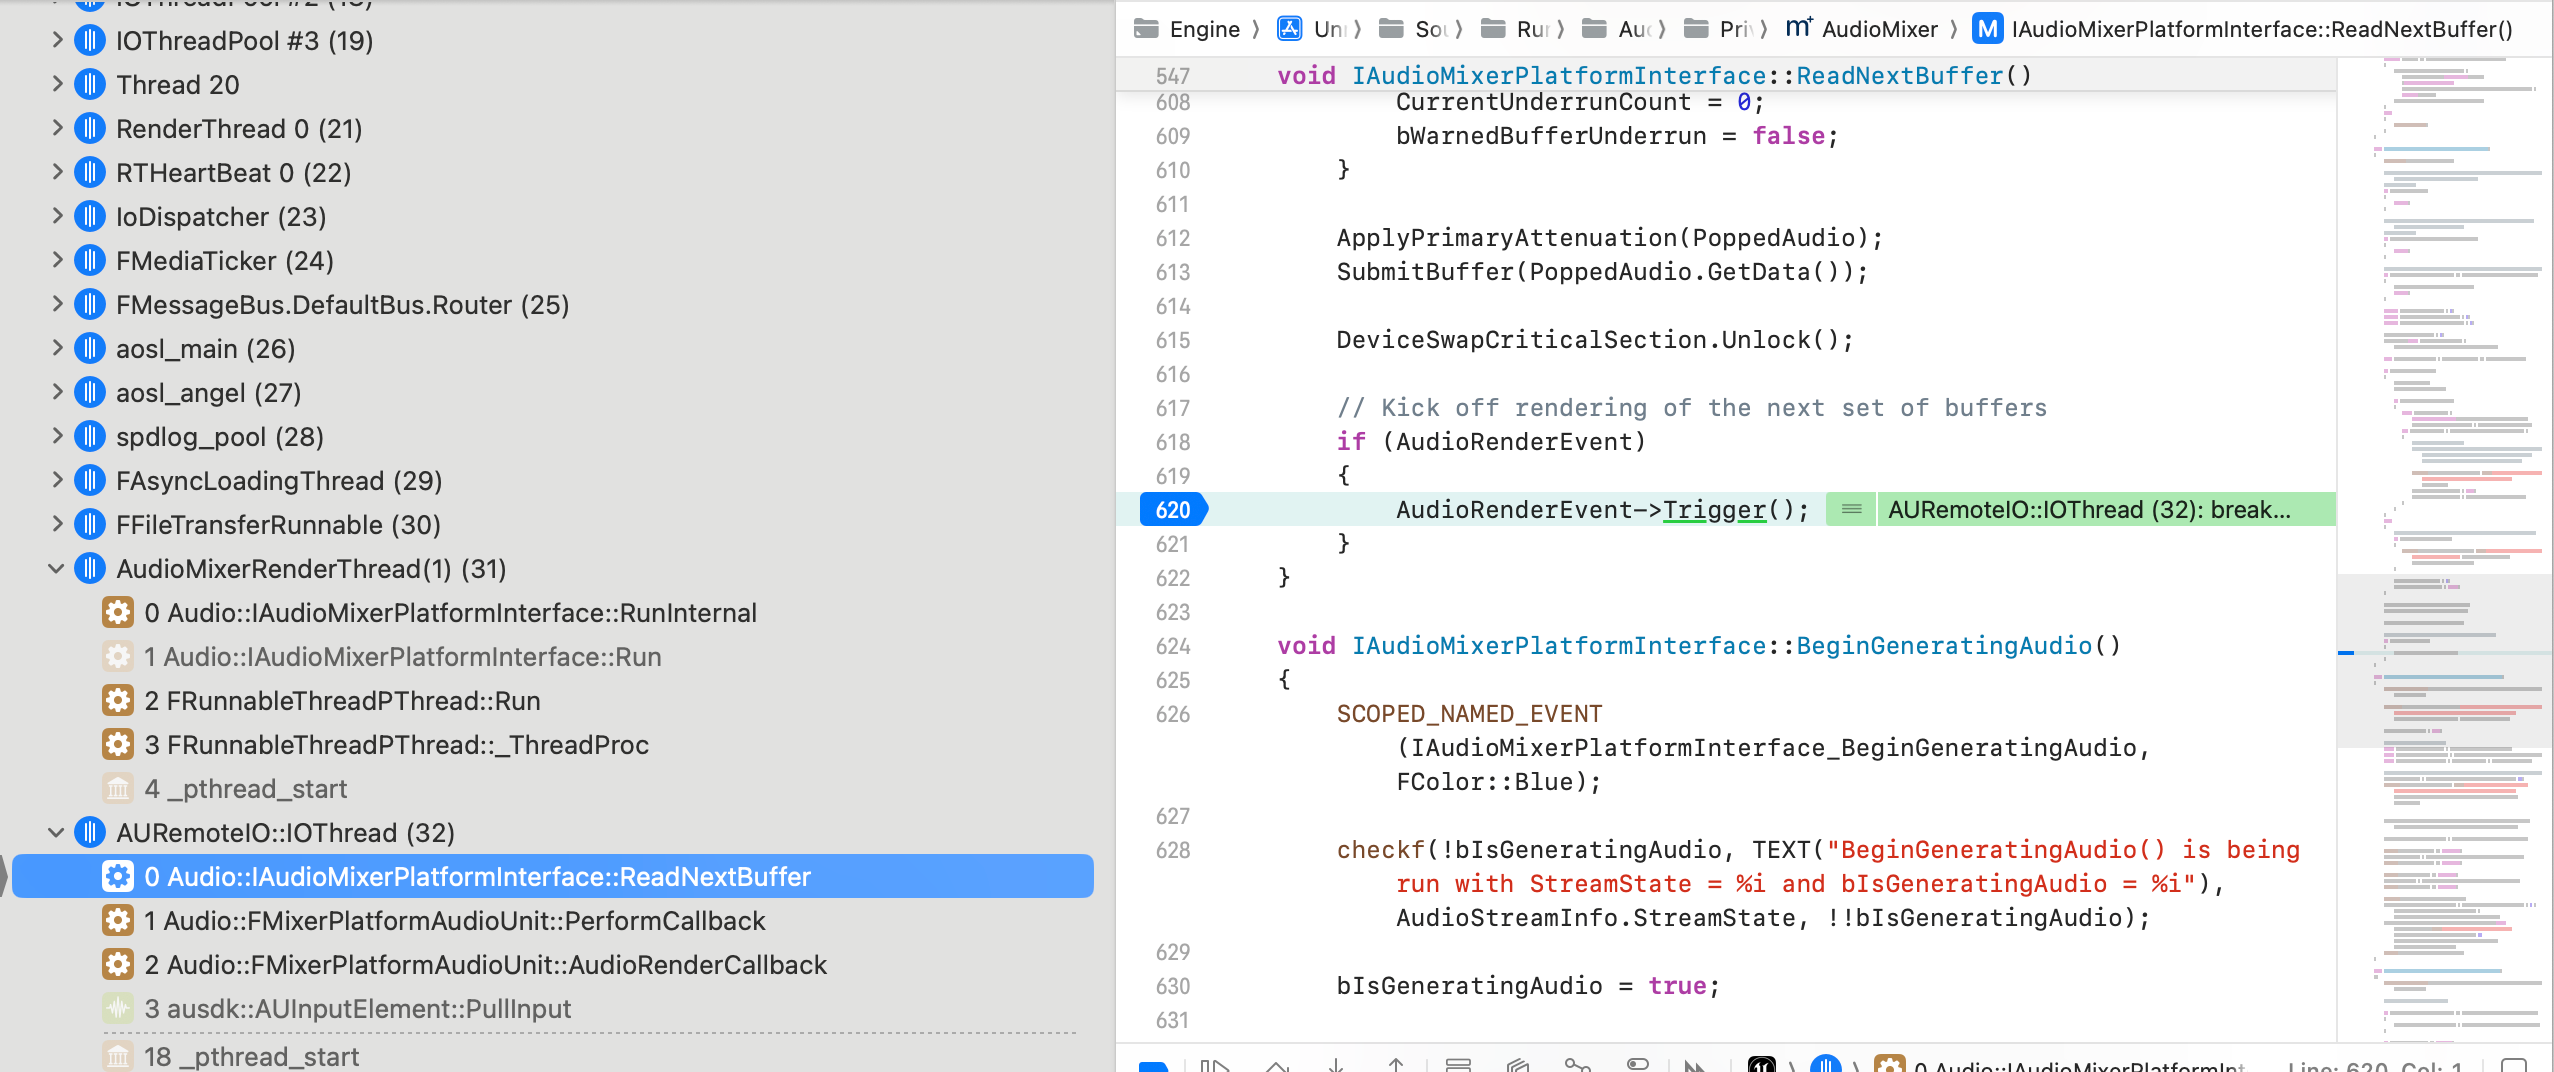The image size is (2554, 1072).
Task: Expand the RenderThread 0 (21) thread
Action: click(56, 129)
